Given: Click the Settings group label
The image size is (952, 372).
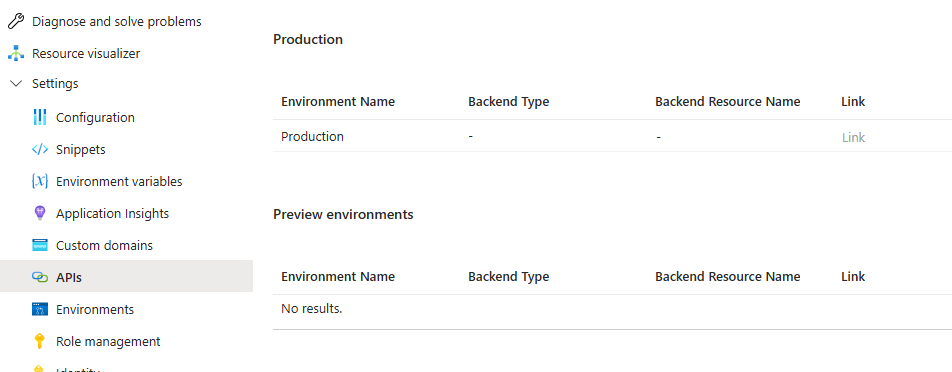Looking at the screenshot, I should point(55,84).
